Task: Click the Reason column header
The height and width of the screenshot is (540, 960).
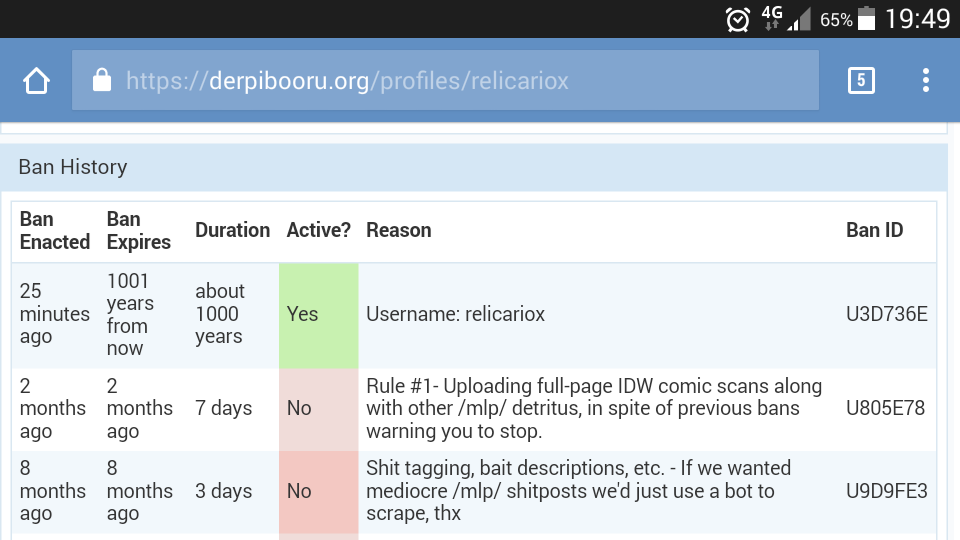Action: point(399,230)
